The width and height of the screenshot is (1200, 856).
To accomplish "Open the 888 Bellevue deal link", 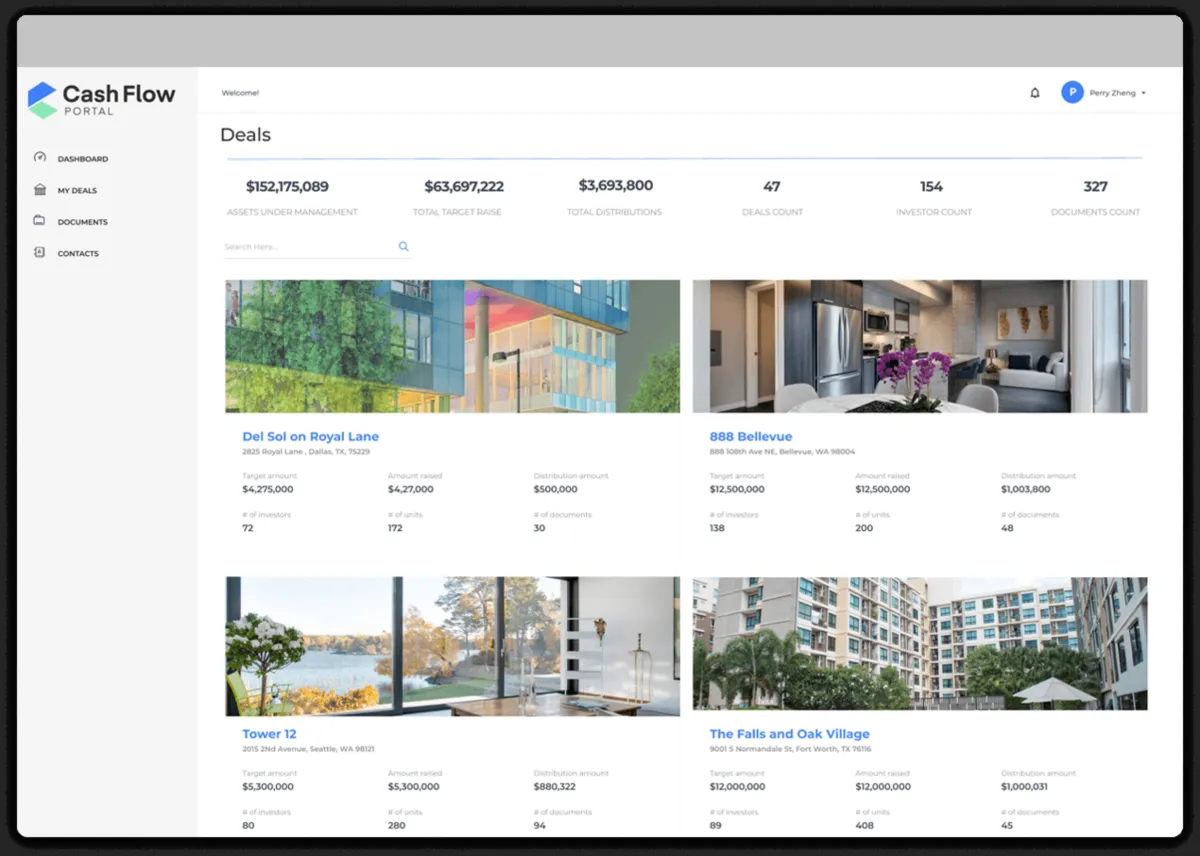I will (751, 436).
